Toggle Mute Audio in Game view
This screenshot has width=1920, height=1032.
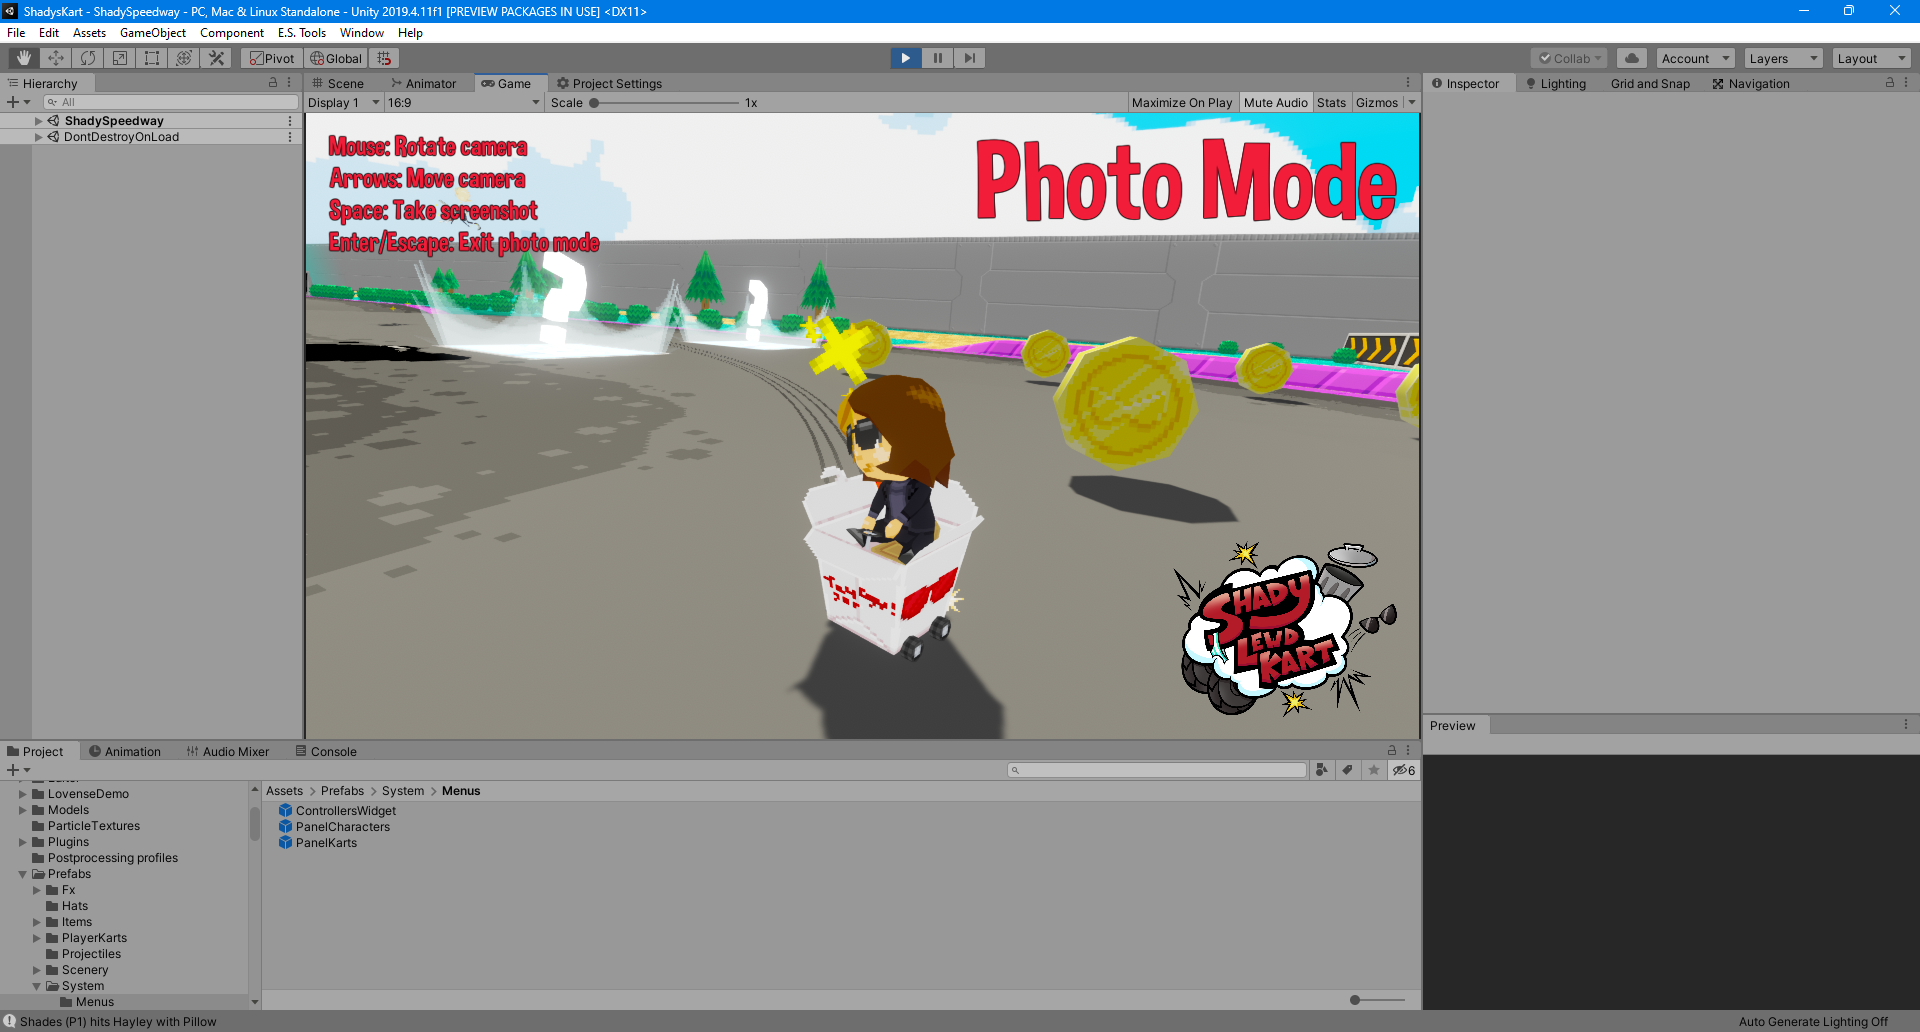coord(1275,103)
